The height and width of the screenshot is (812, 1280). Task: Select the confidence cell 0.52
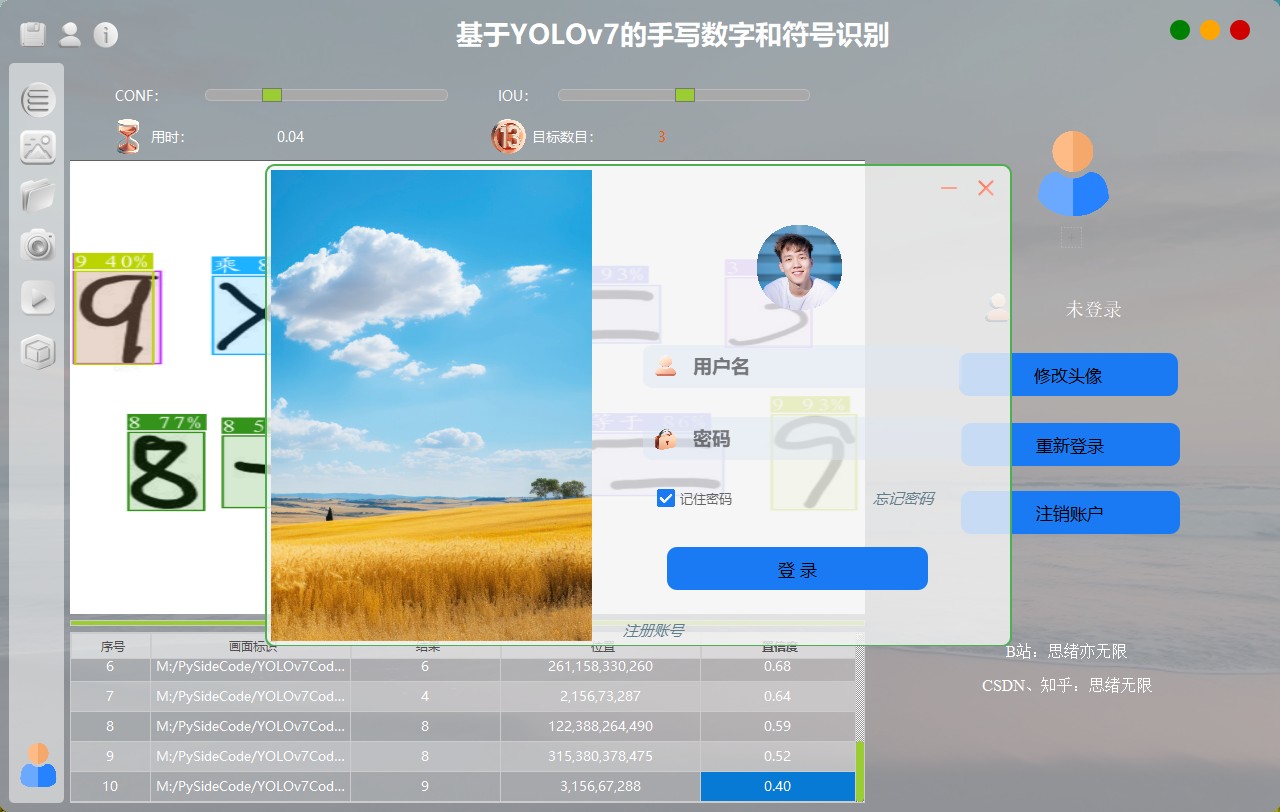click(x=777, y=756)
